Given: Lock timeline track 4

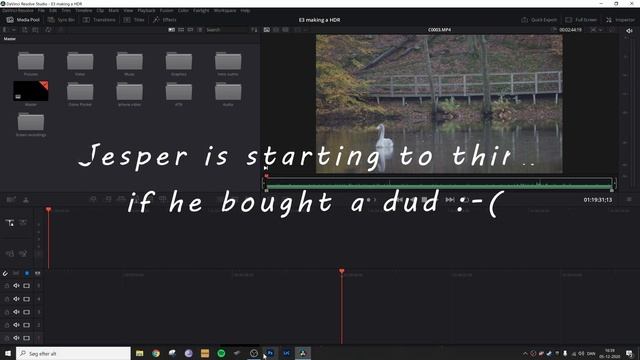Looking at the screenshot, I should [x=7, y=299].
